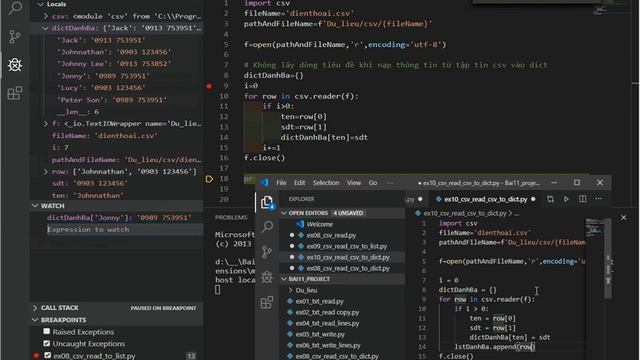
Task: Collapse the BREAKPOINTS section
Action: point(36,320)
